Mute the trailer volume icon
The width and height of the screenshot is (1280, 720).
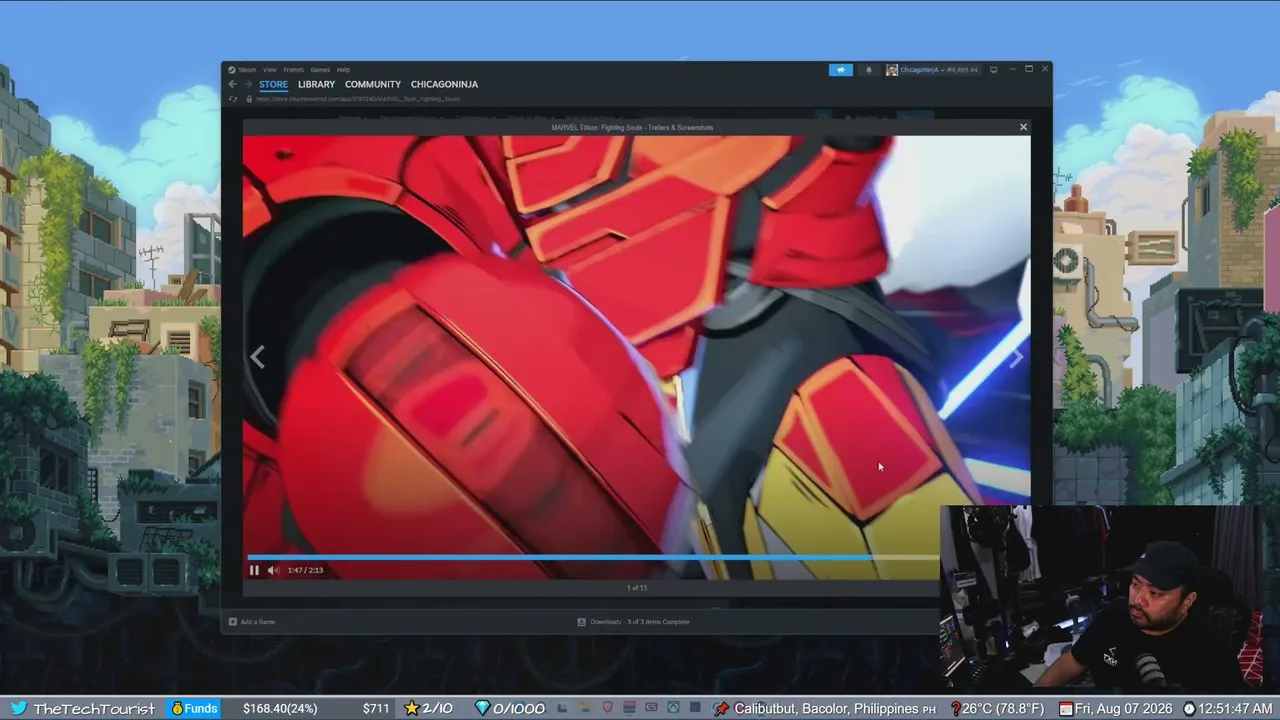point(273,570)
